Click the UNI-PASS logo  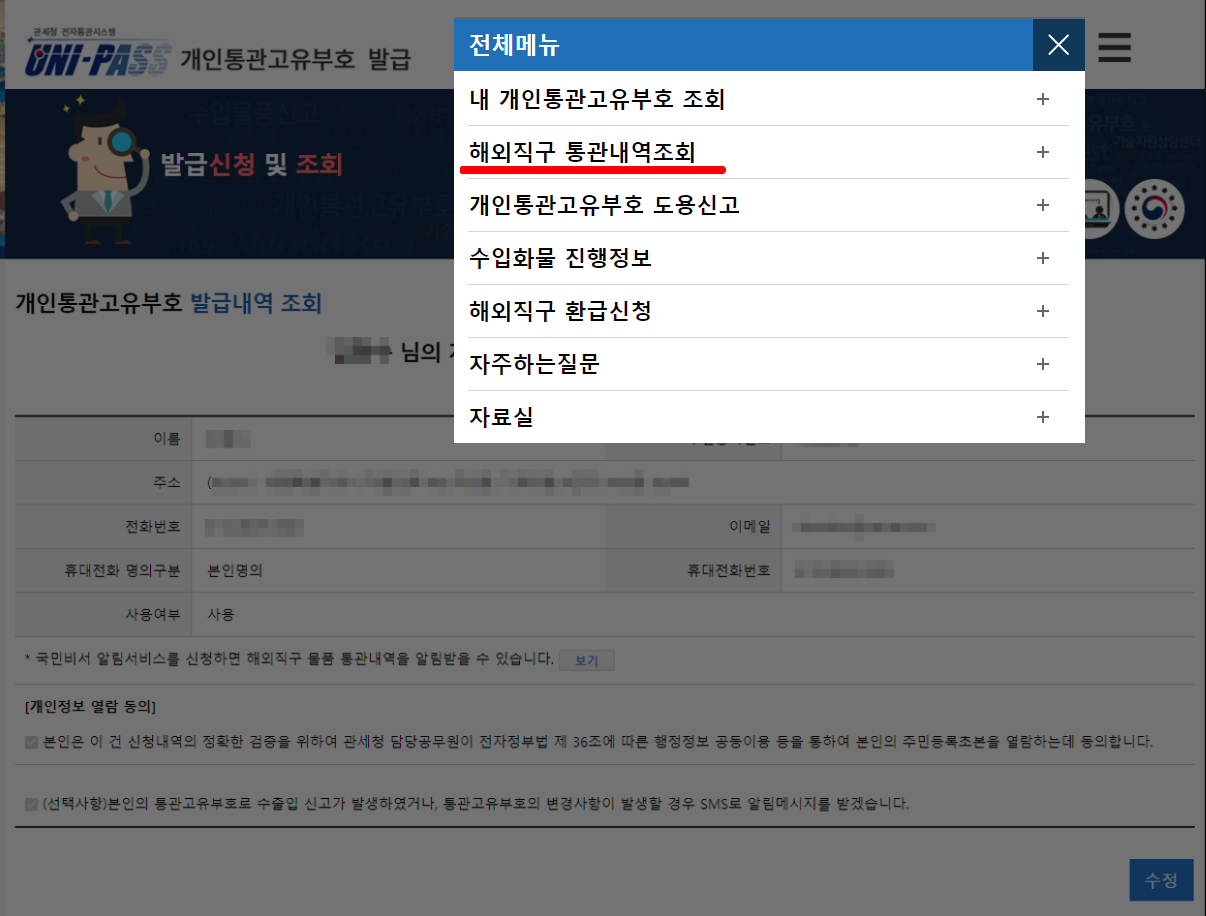click(x=98, y=54)
